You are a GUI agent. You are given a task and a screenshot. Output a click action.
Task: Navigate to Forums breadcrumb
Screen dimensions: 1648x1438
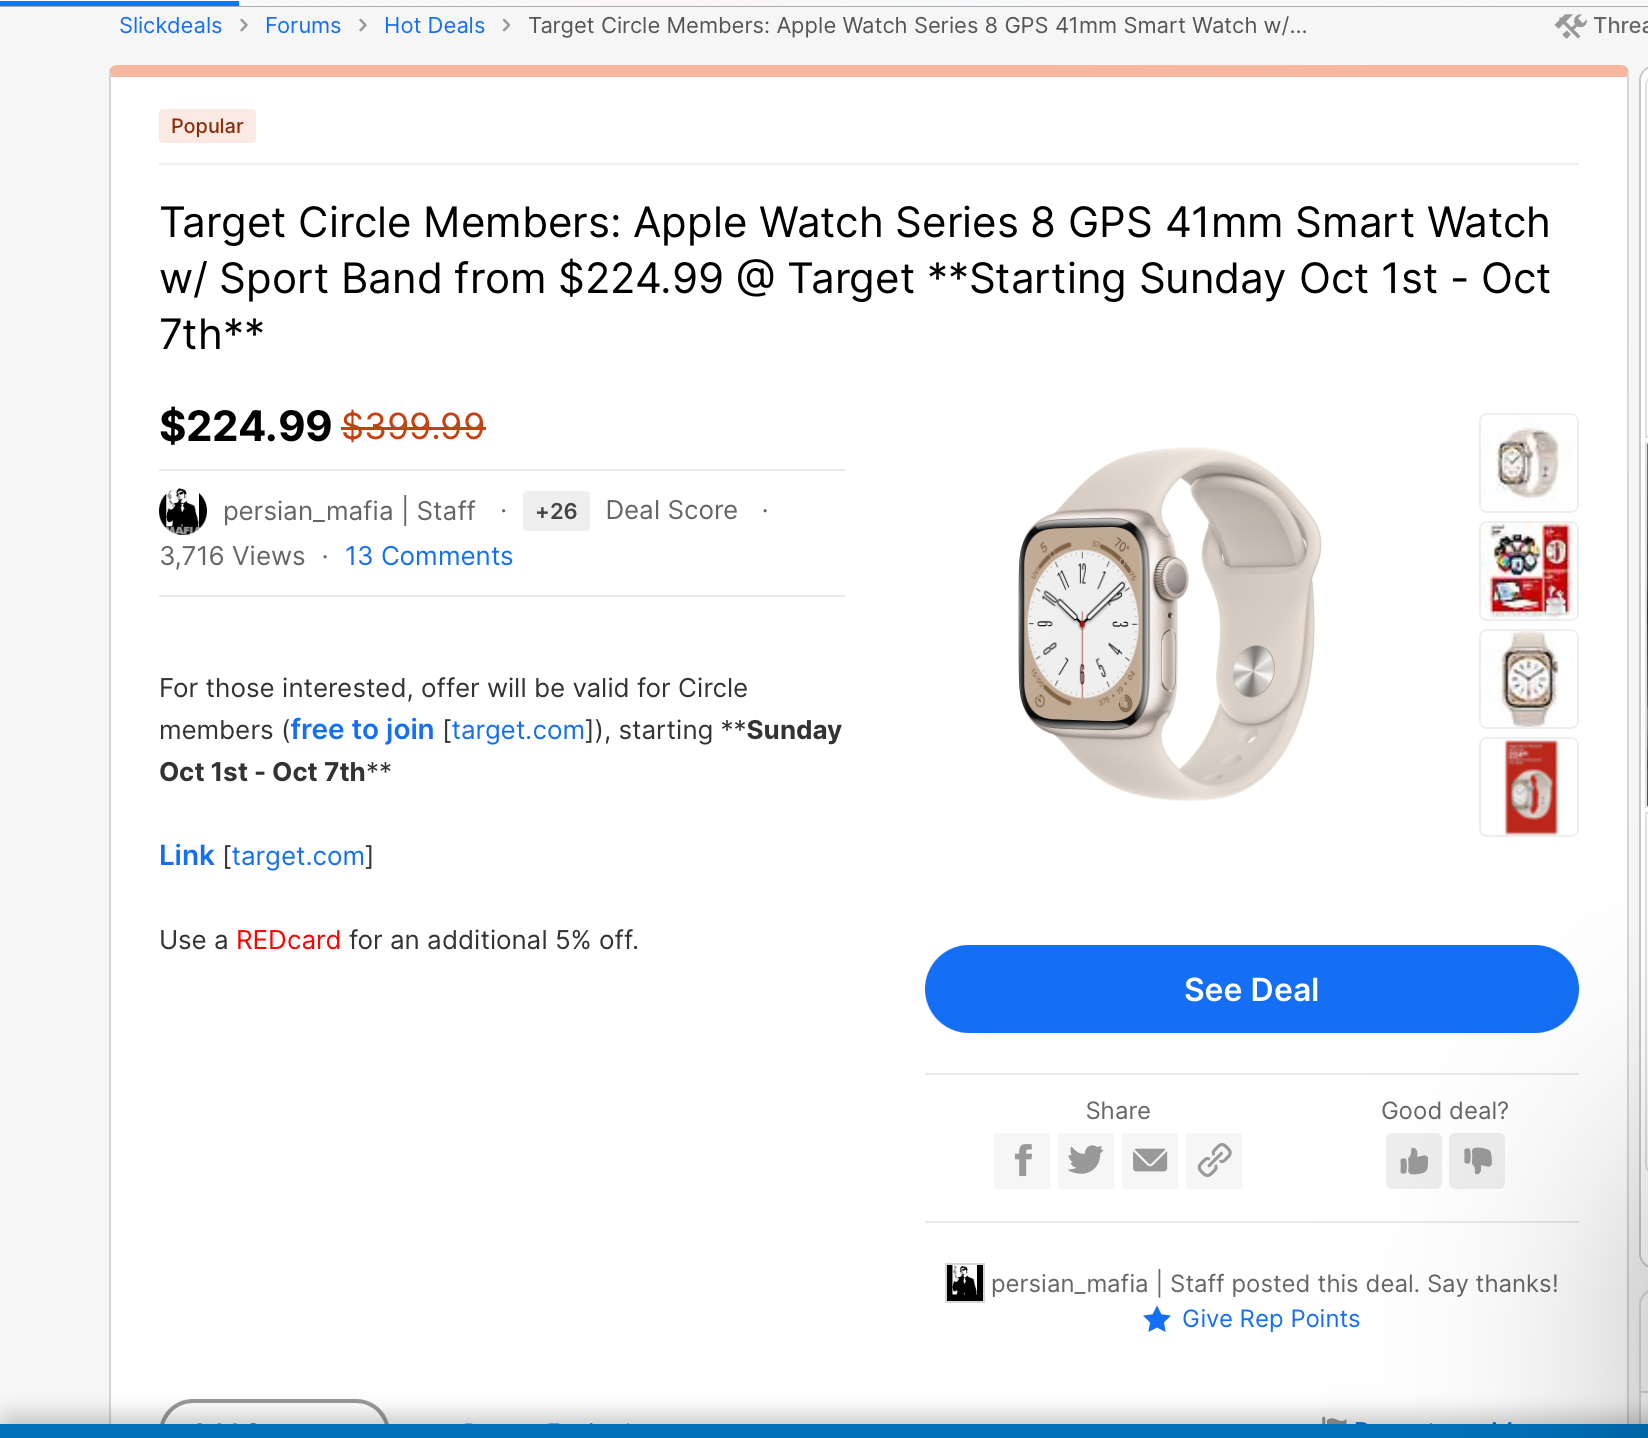pos(303,26)
